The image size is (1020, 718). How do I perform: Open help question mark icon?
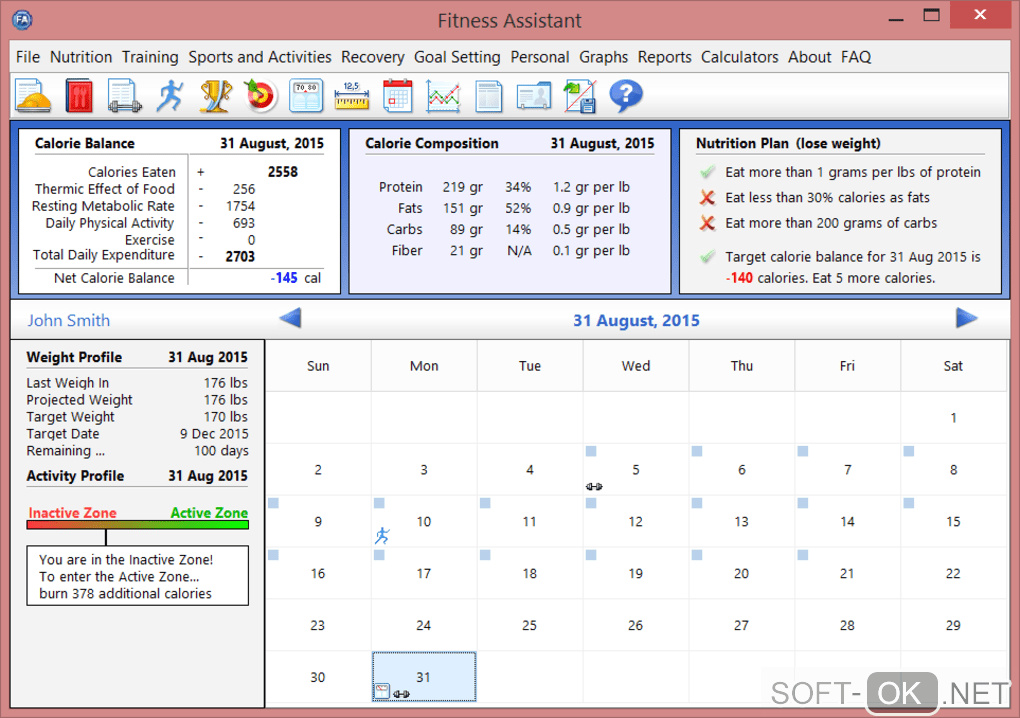click(626, 96)
